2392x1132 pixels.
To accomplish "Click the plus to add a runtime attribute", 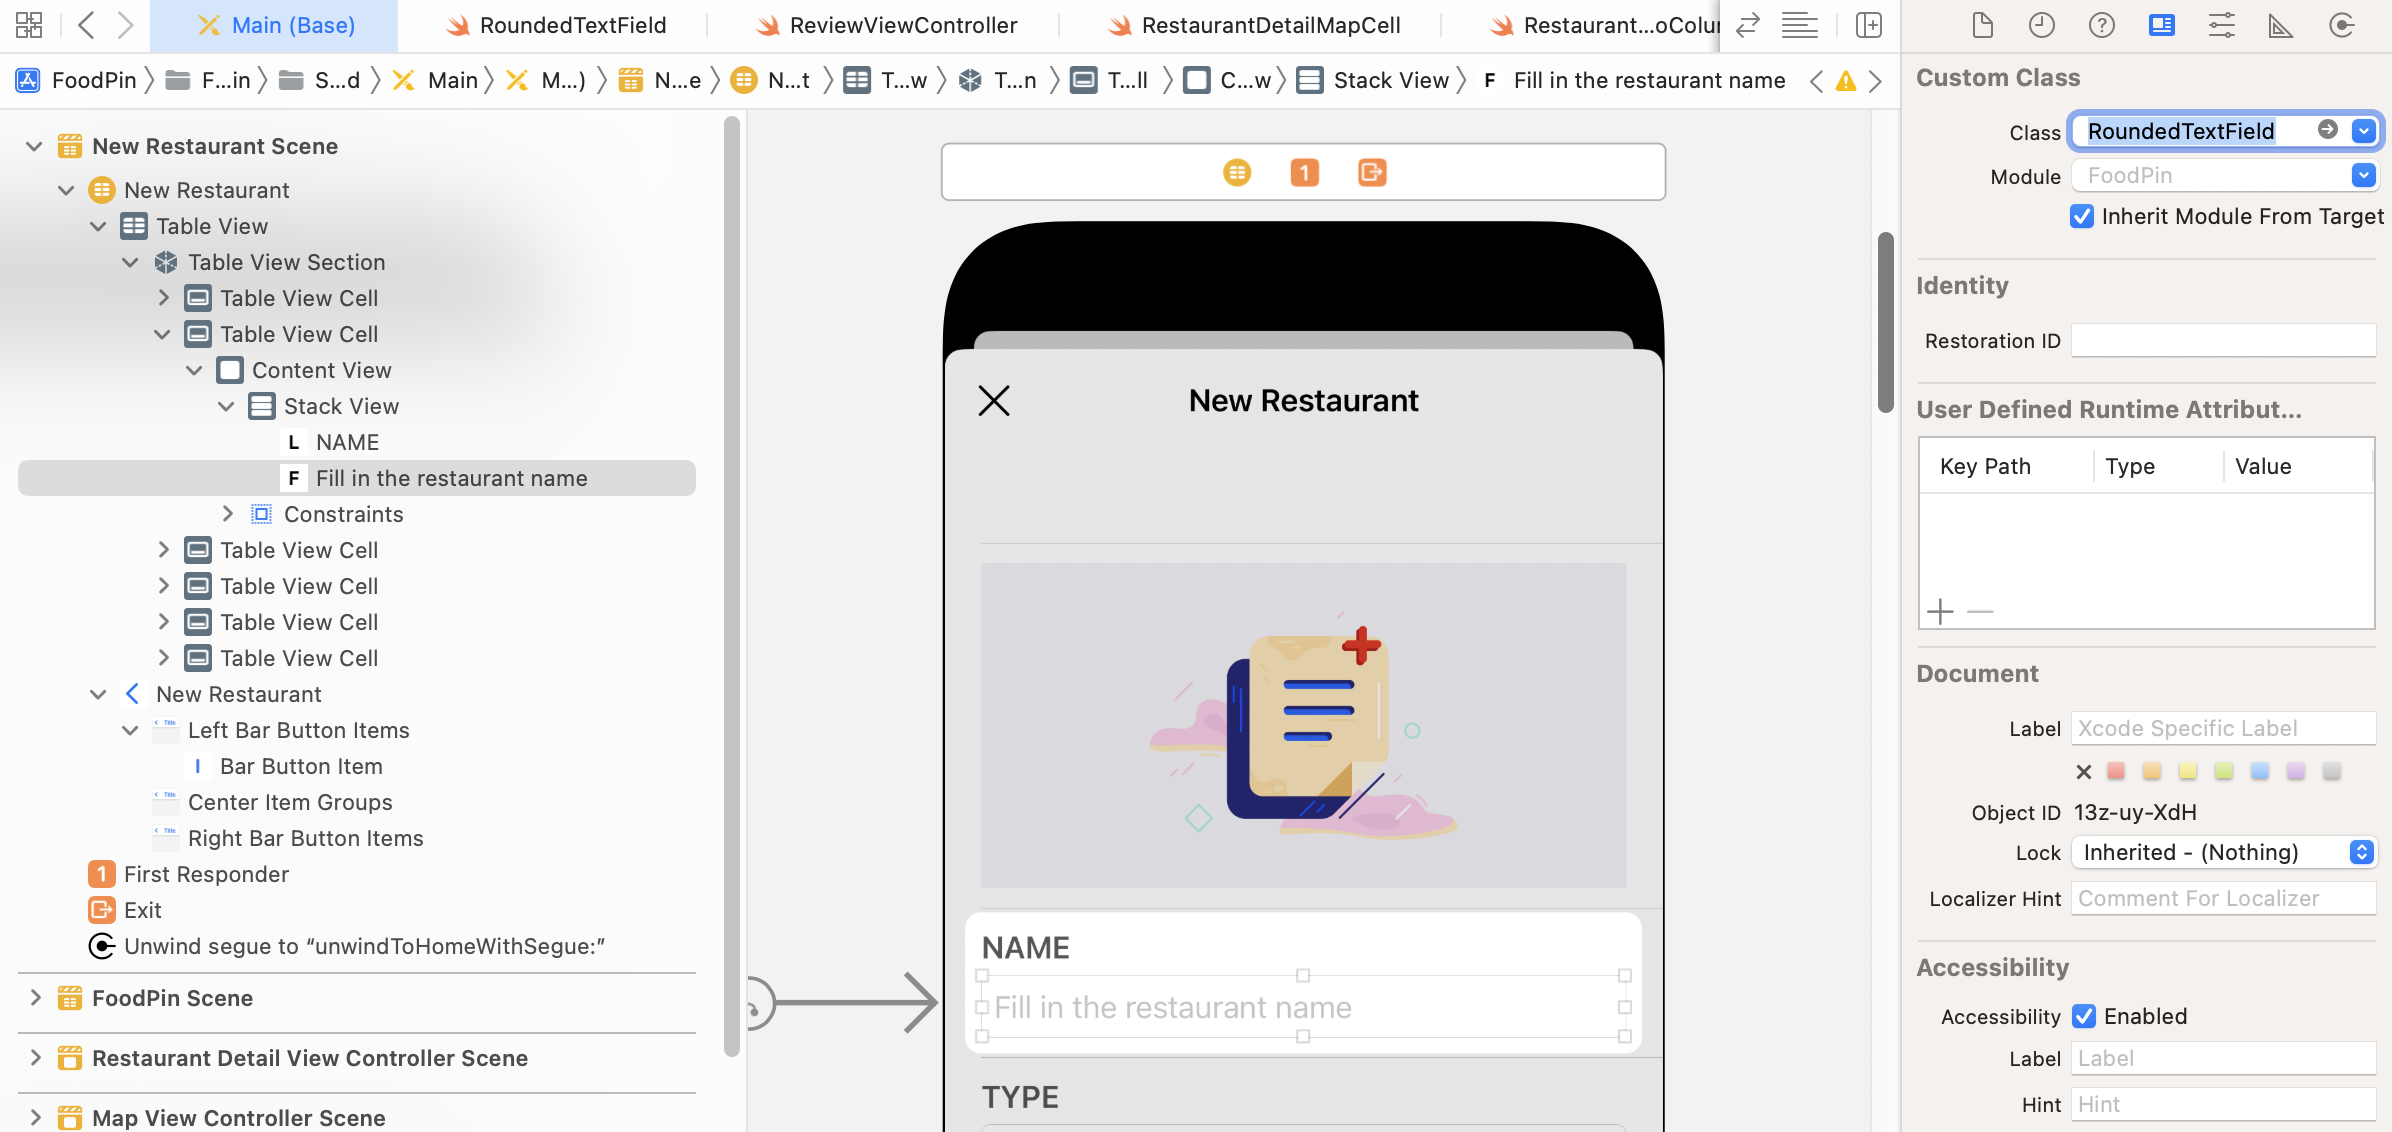I will [1940, 611].
